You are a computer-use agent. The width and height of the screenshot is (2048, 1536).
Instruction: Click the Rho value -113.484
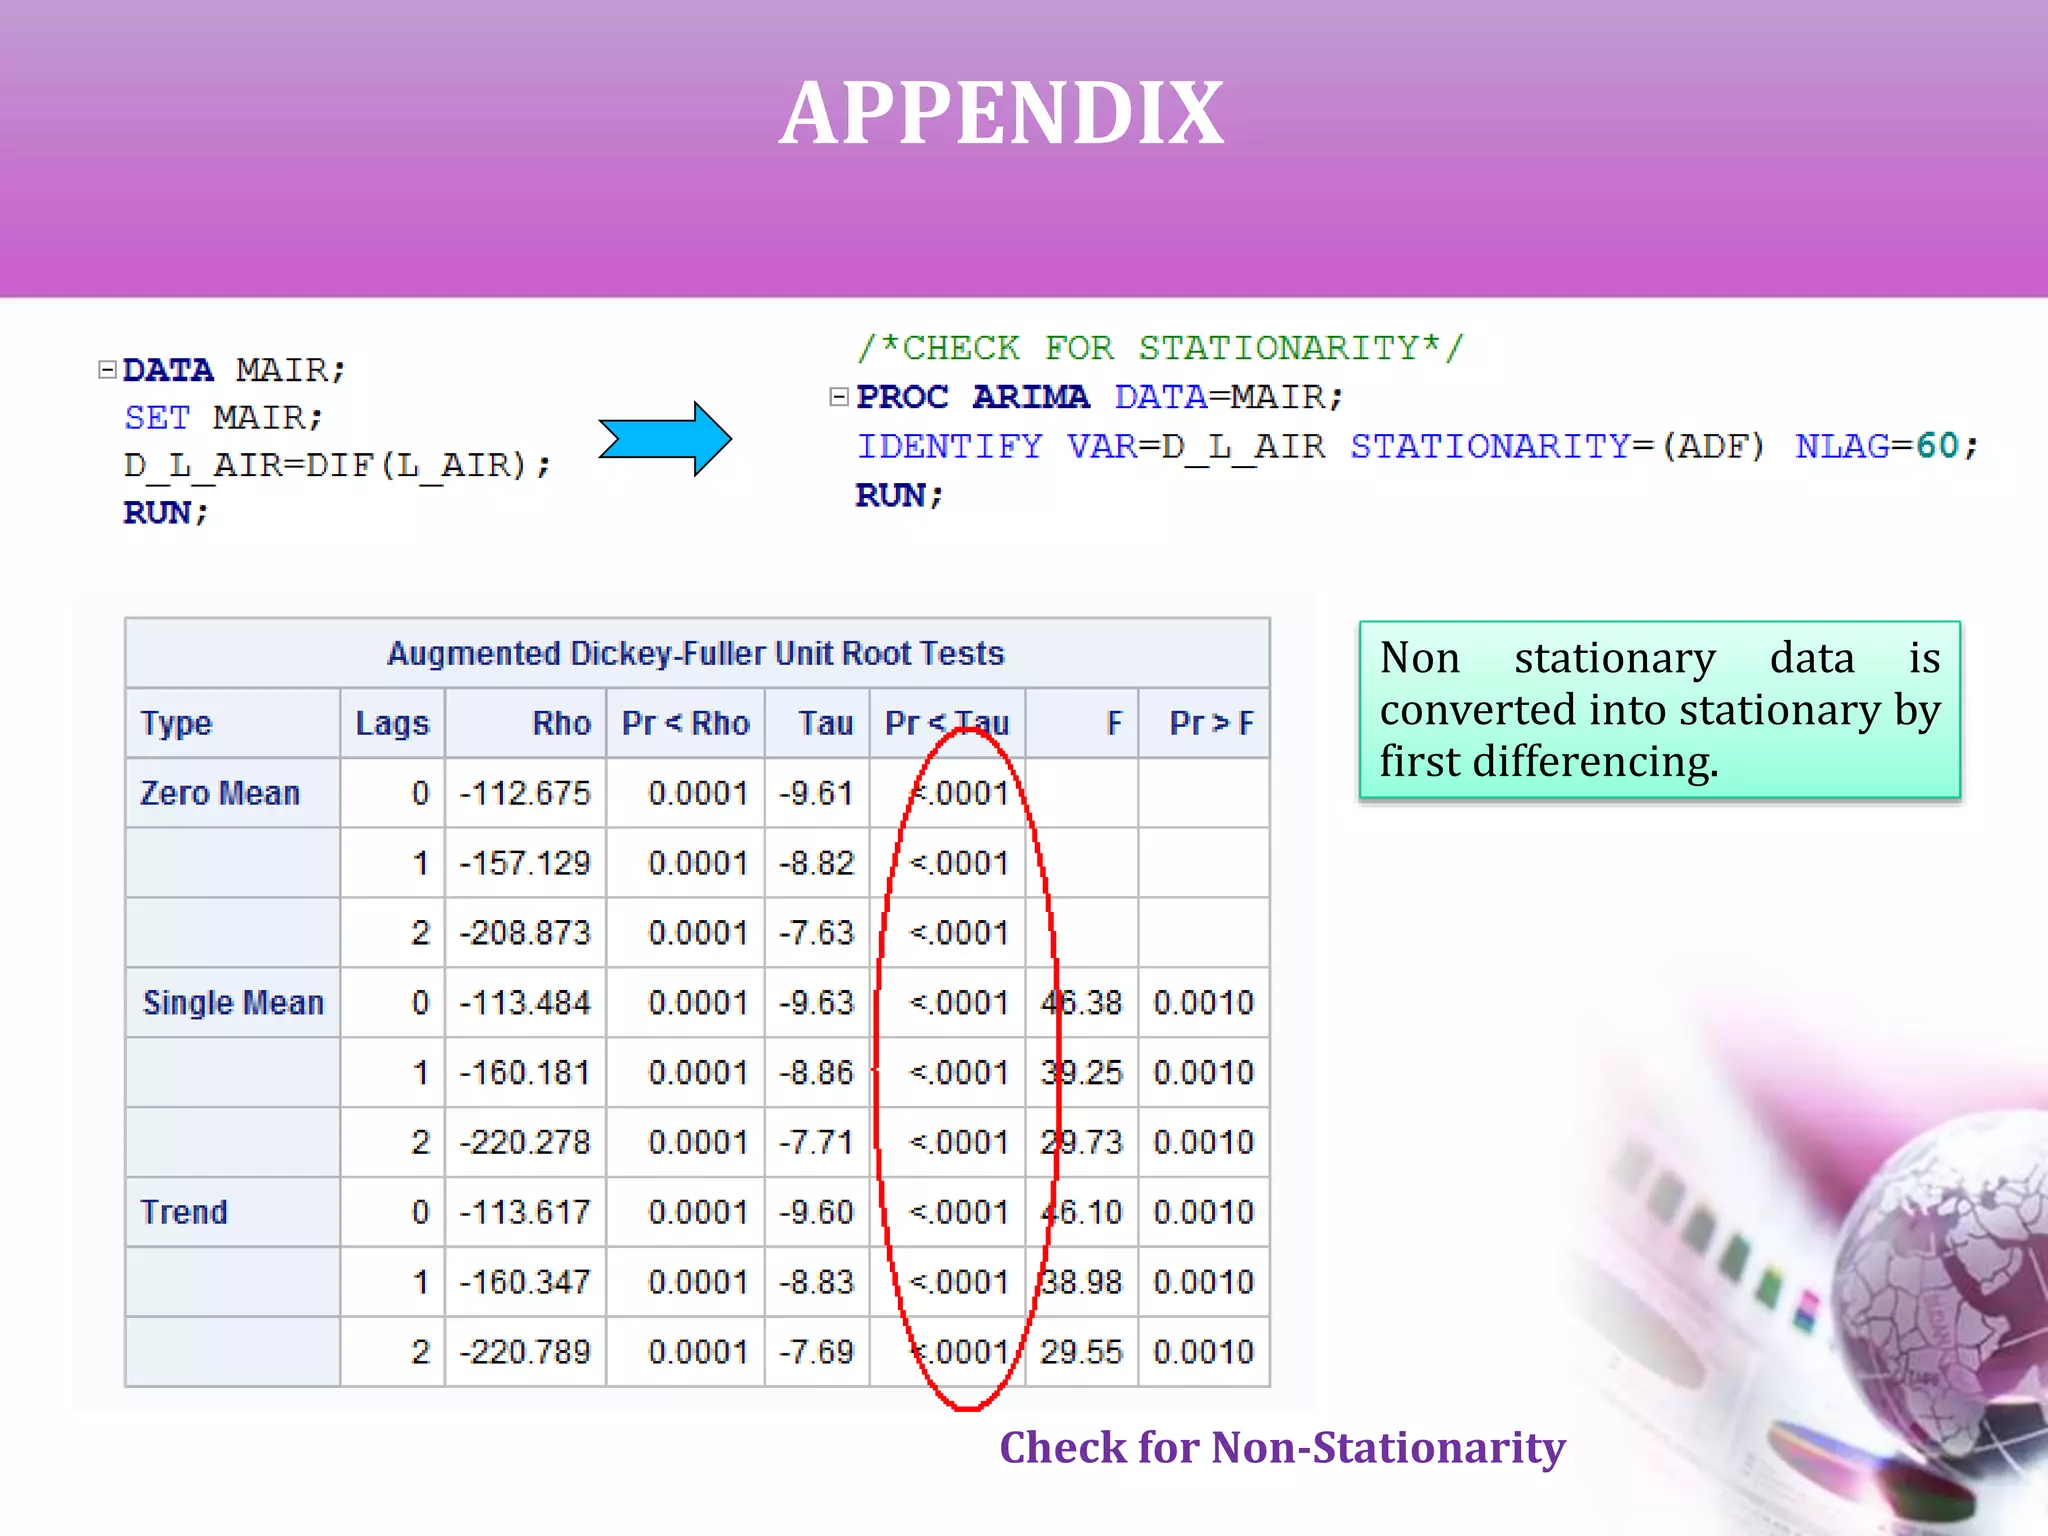[x=525, y=1002]
